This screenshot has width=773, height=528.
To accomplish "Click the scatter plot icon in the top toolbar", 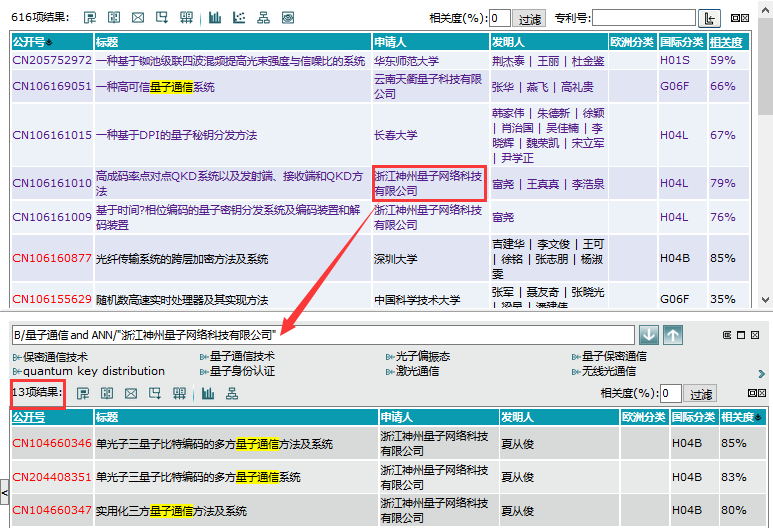I will tap(239, 18).
